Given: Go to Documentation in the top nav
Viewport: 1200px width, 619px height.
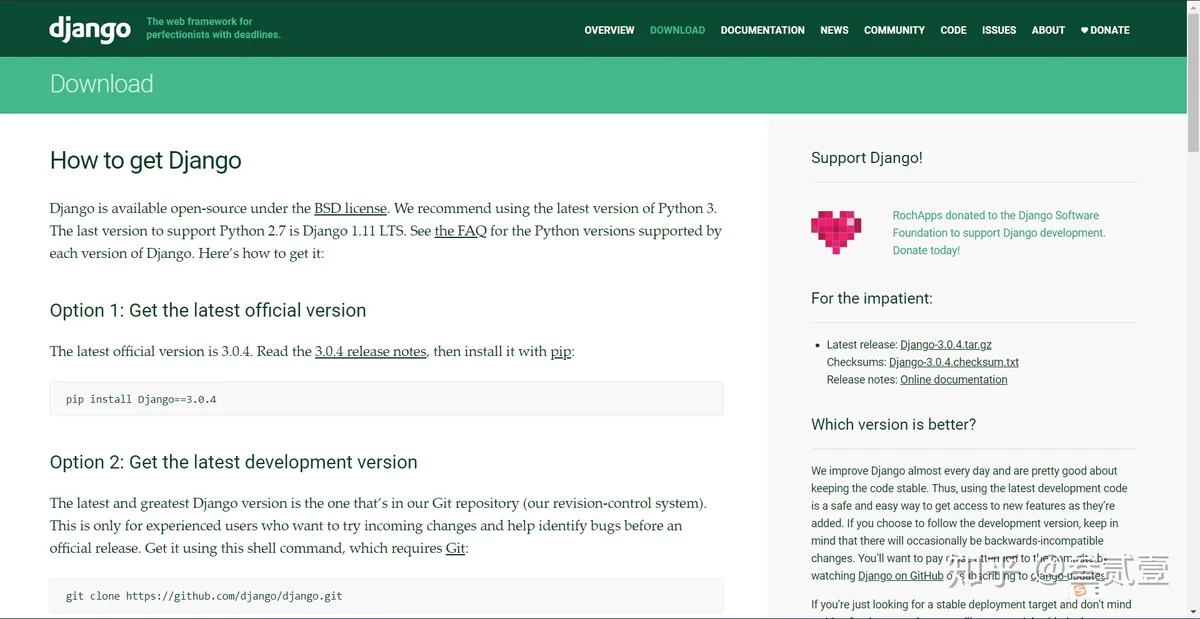Looking at the screenshot, I should (x=762, y=30).
